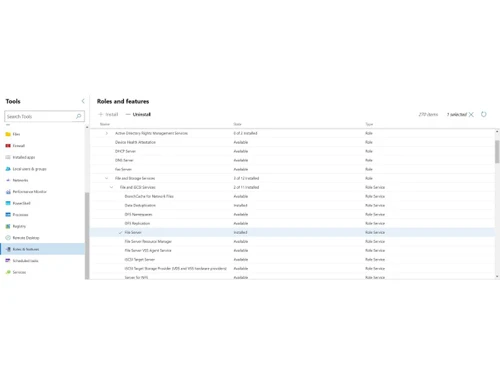This screenshot has width=500, height=375.
Task: Click the main list vertical scrollbar thumb
Action: [497, 152]
